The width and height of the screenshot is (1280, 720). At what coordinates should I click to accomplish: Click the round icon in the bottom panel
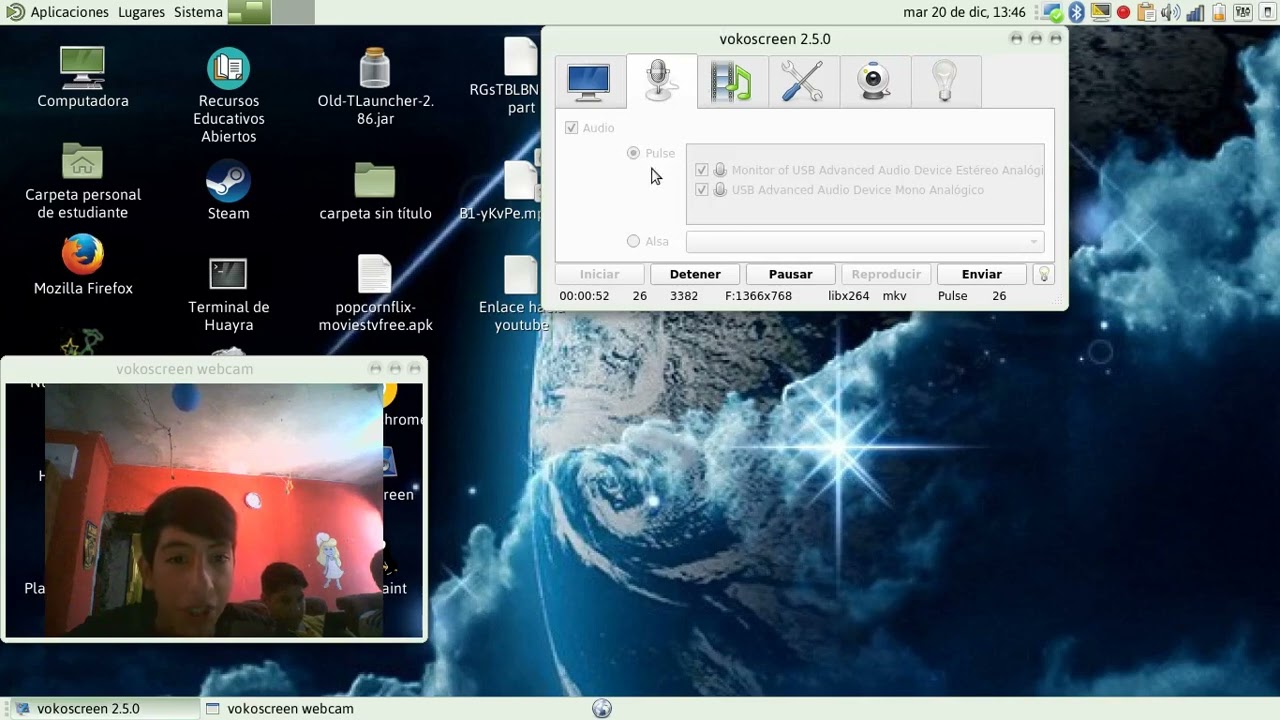click(x=602, y=708)
